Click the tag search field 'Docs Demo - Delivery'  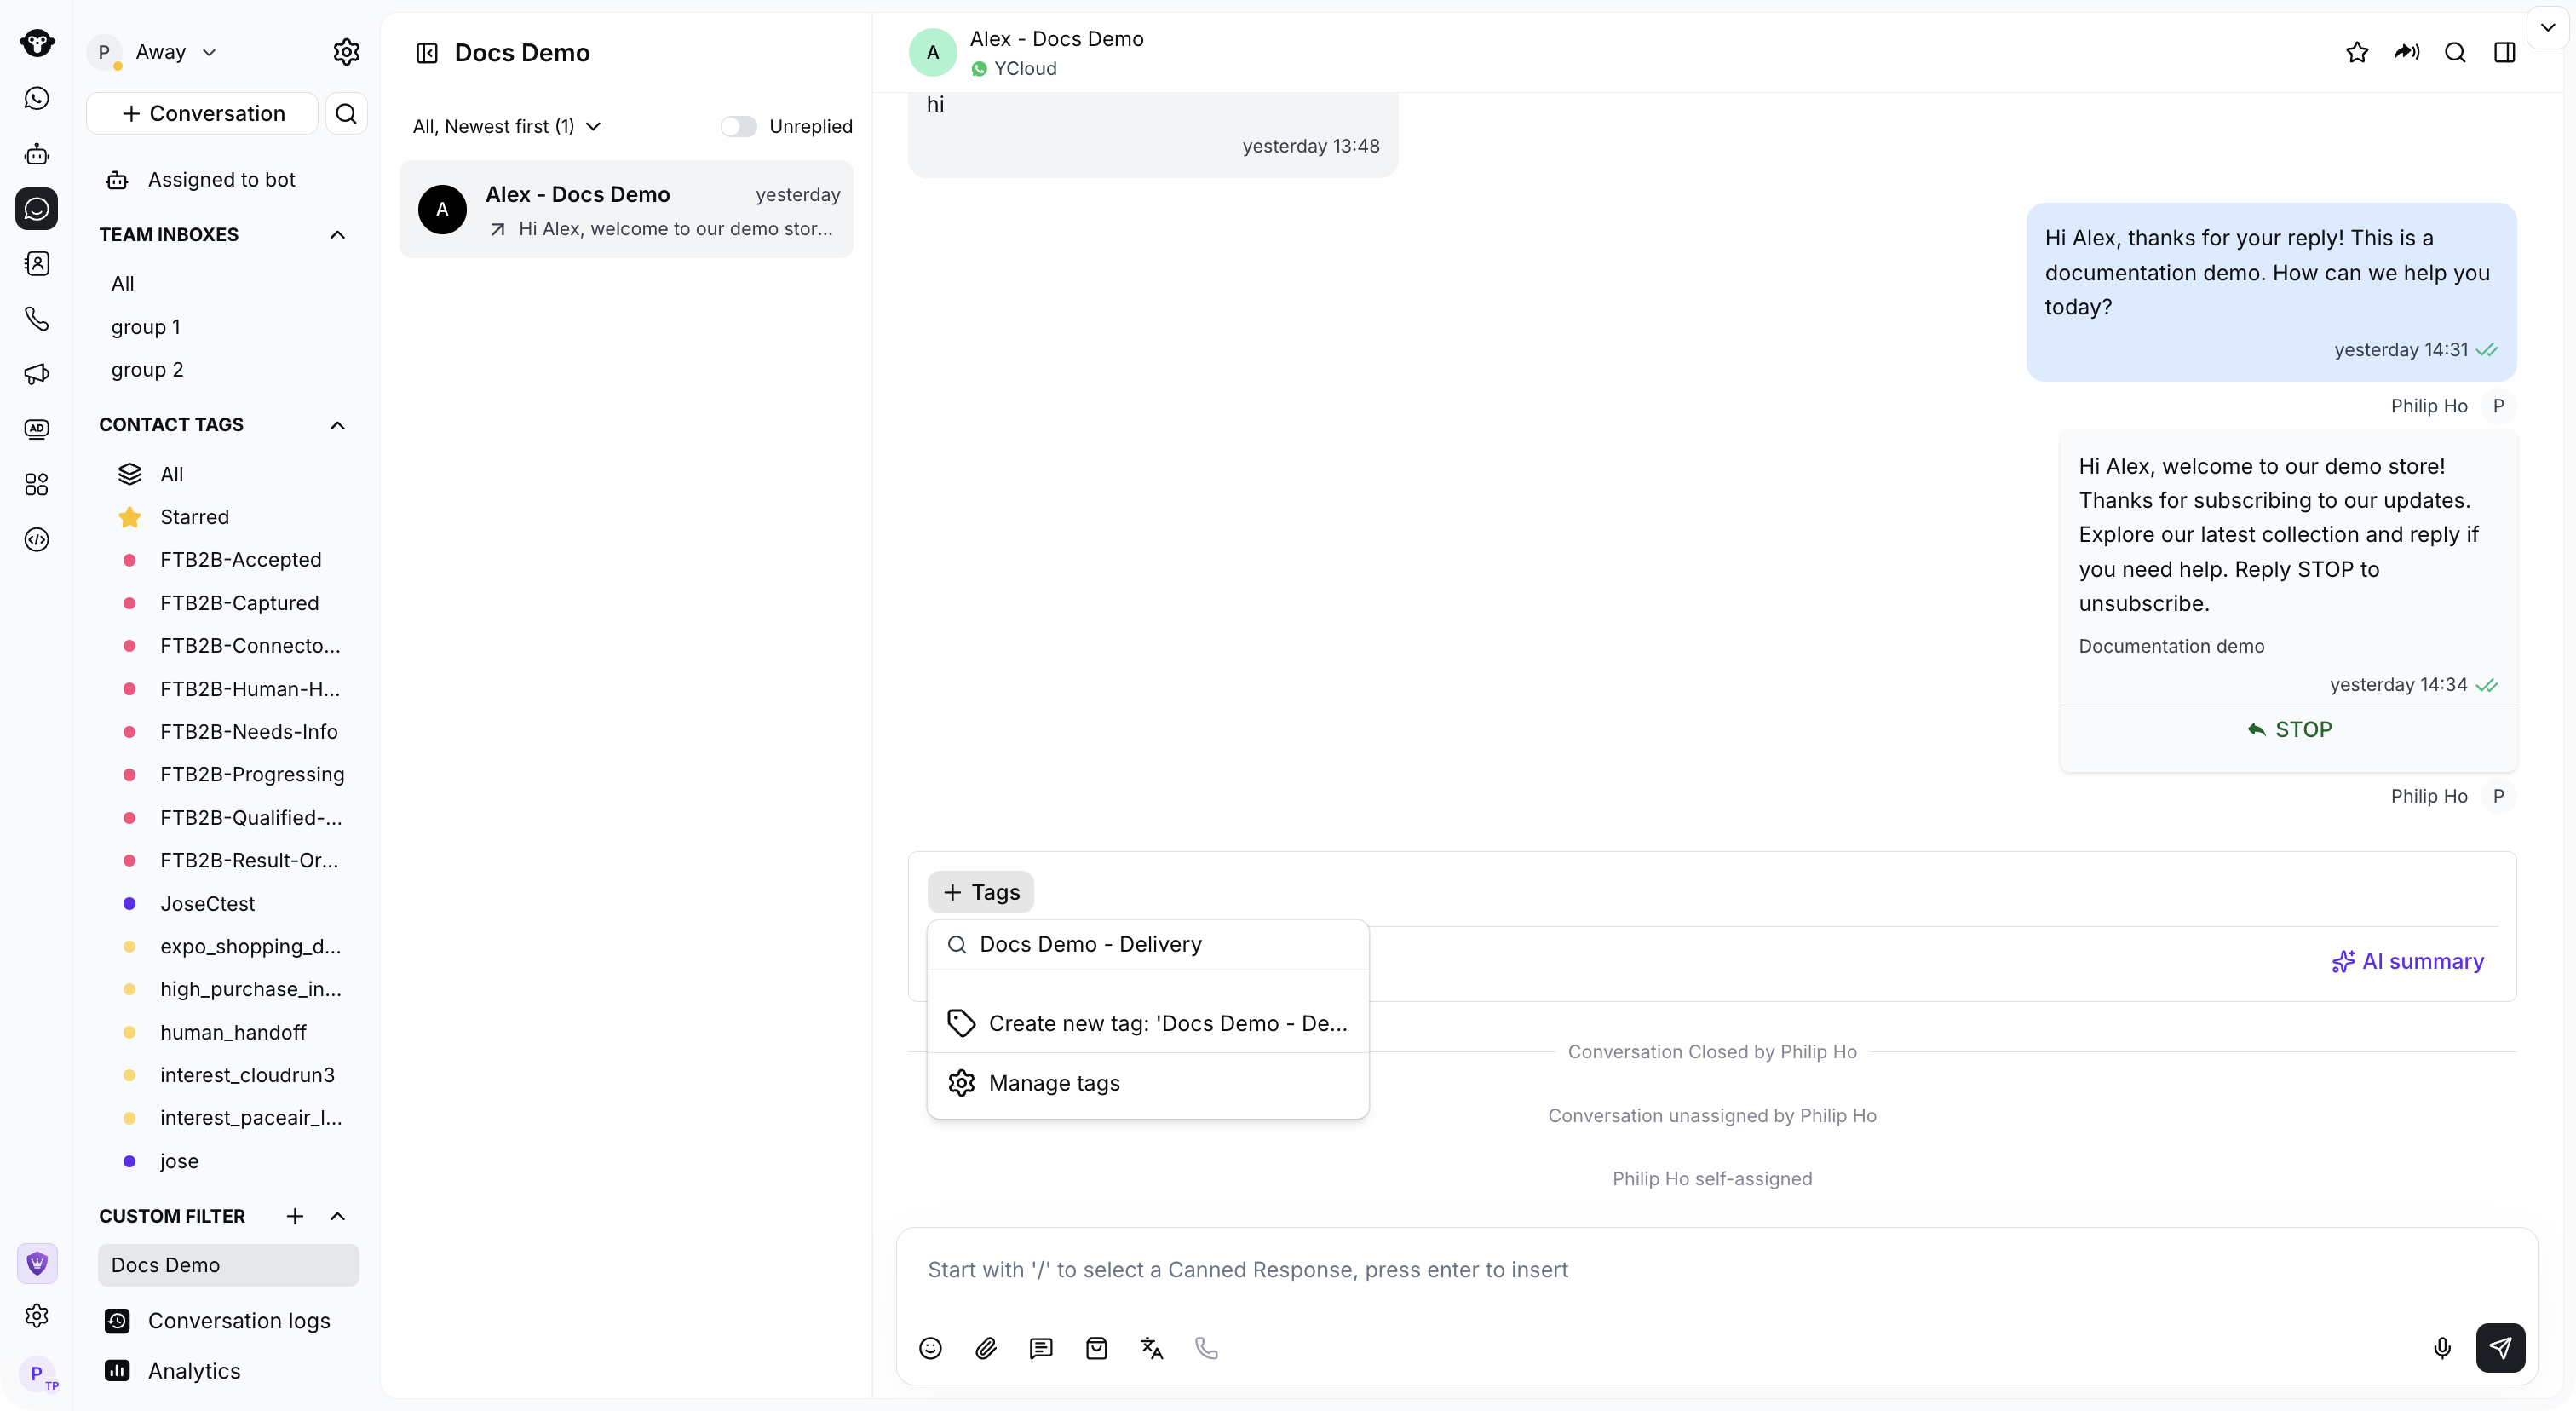click(x=1148, y=944)
